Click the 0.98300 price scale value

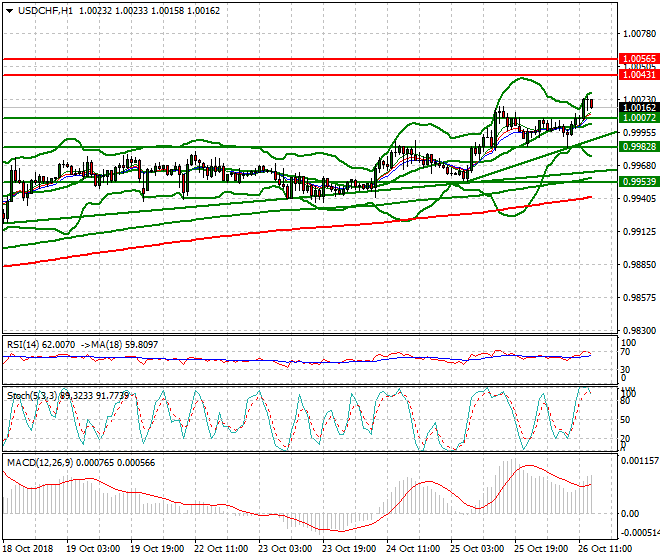click(639, 331)
